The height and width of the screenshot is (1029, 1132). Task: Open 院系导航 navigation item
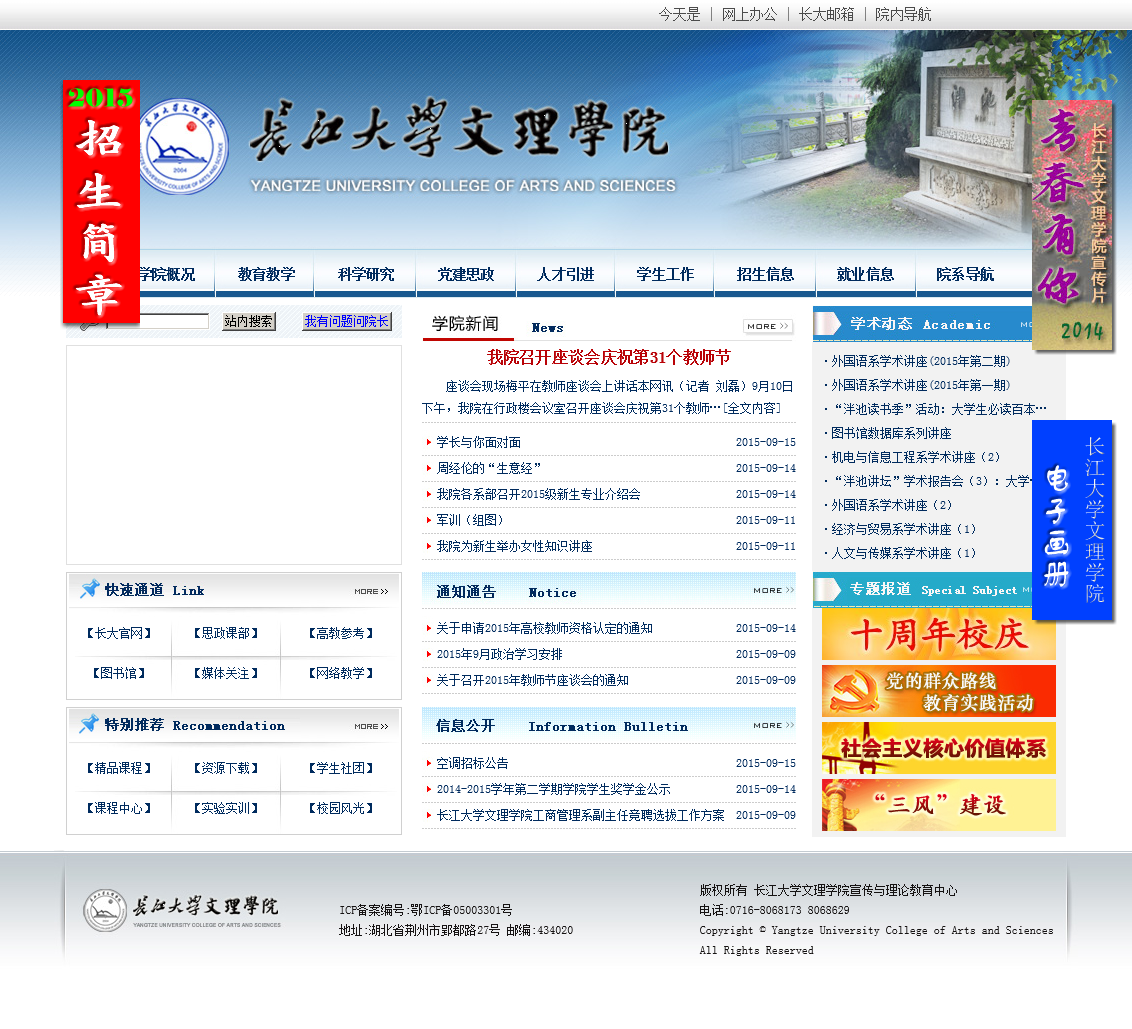coord(965,274)
